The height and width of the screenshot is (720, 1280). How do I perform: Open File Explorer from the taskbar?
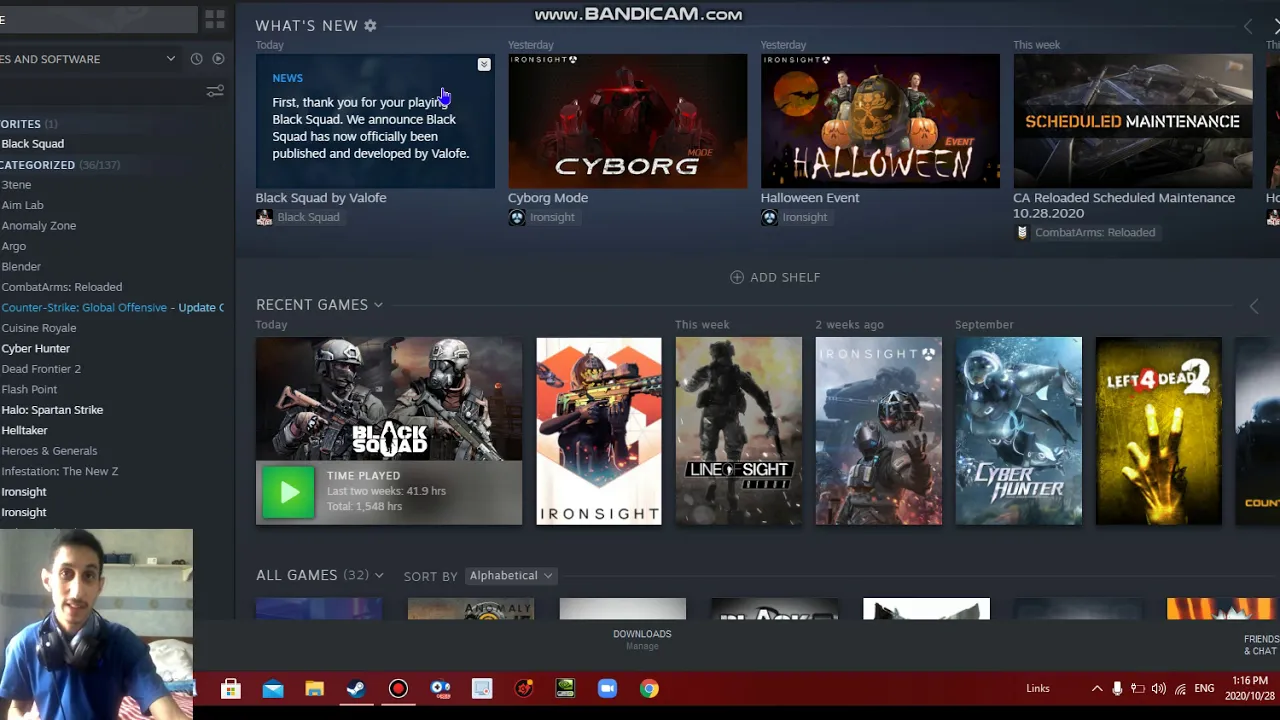[x=315, y=688]
